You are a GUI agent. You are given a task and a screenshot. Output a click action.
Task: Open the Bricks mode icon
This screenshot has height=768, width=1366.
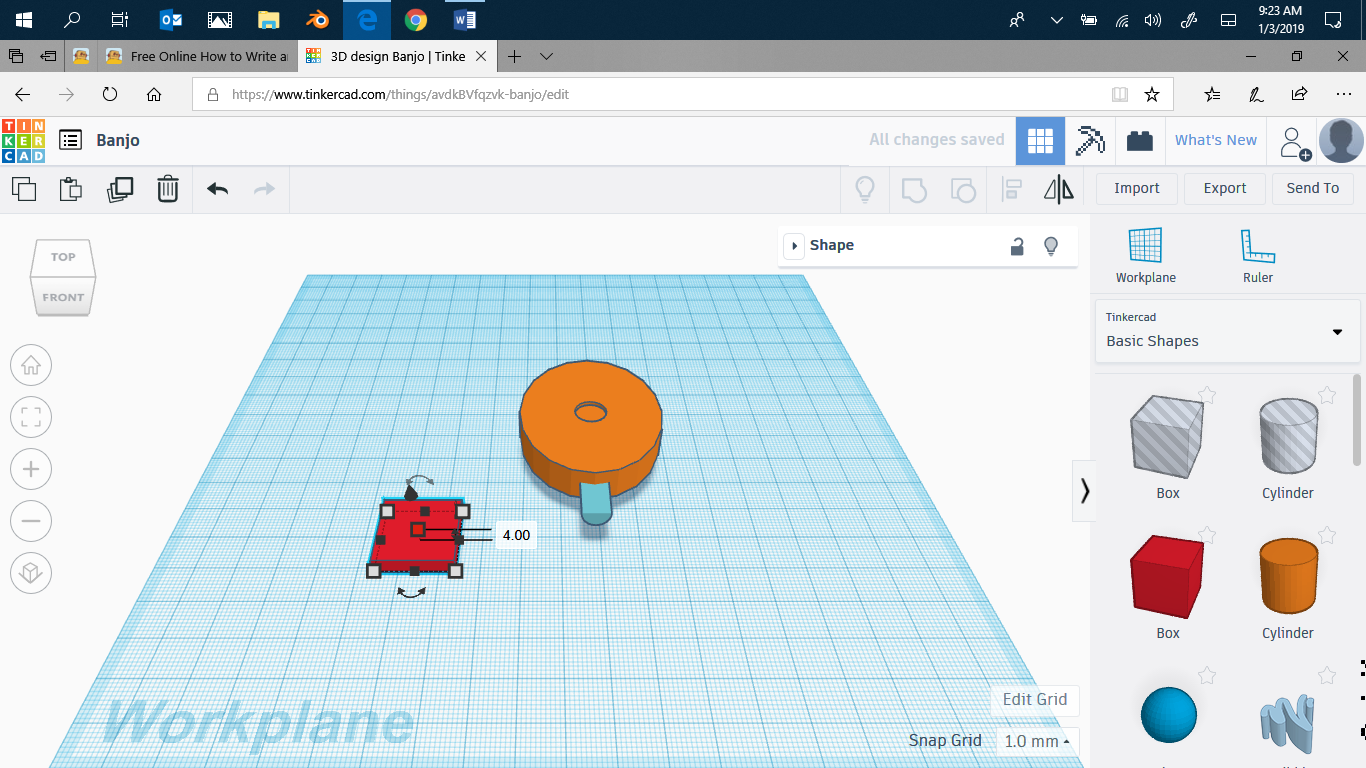[1139, 141]
